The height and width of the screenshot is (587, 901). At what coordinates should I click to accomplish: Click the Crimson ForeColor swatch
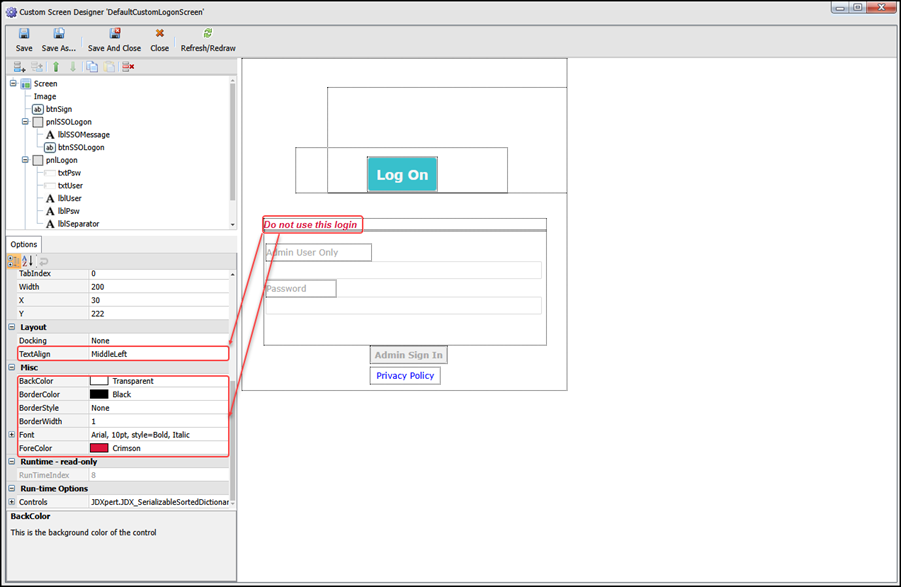click(99, 449)
